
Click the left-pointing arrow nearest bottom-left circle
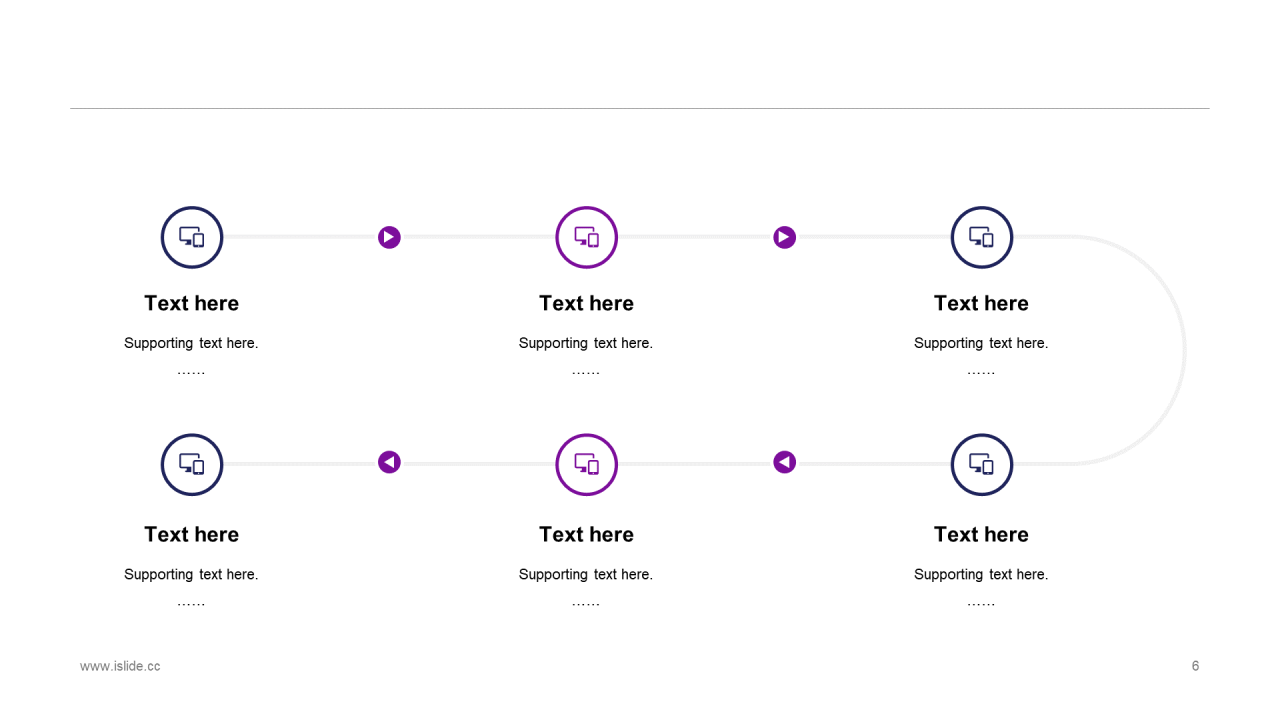tap(389, 462)
